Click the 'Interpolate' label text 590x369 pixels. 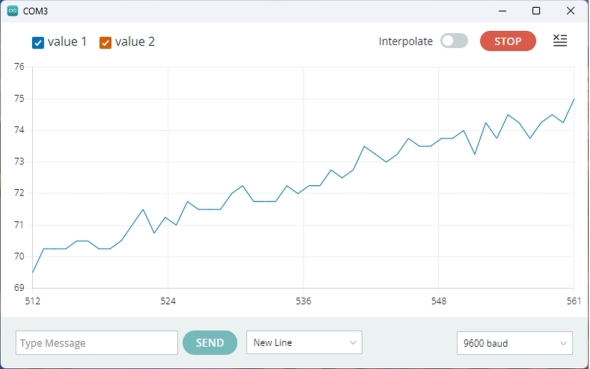406,41
